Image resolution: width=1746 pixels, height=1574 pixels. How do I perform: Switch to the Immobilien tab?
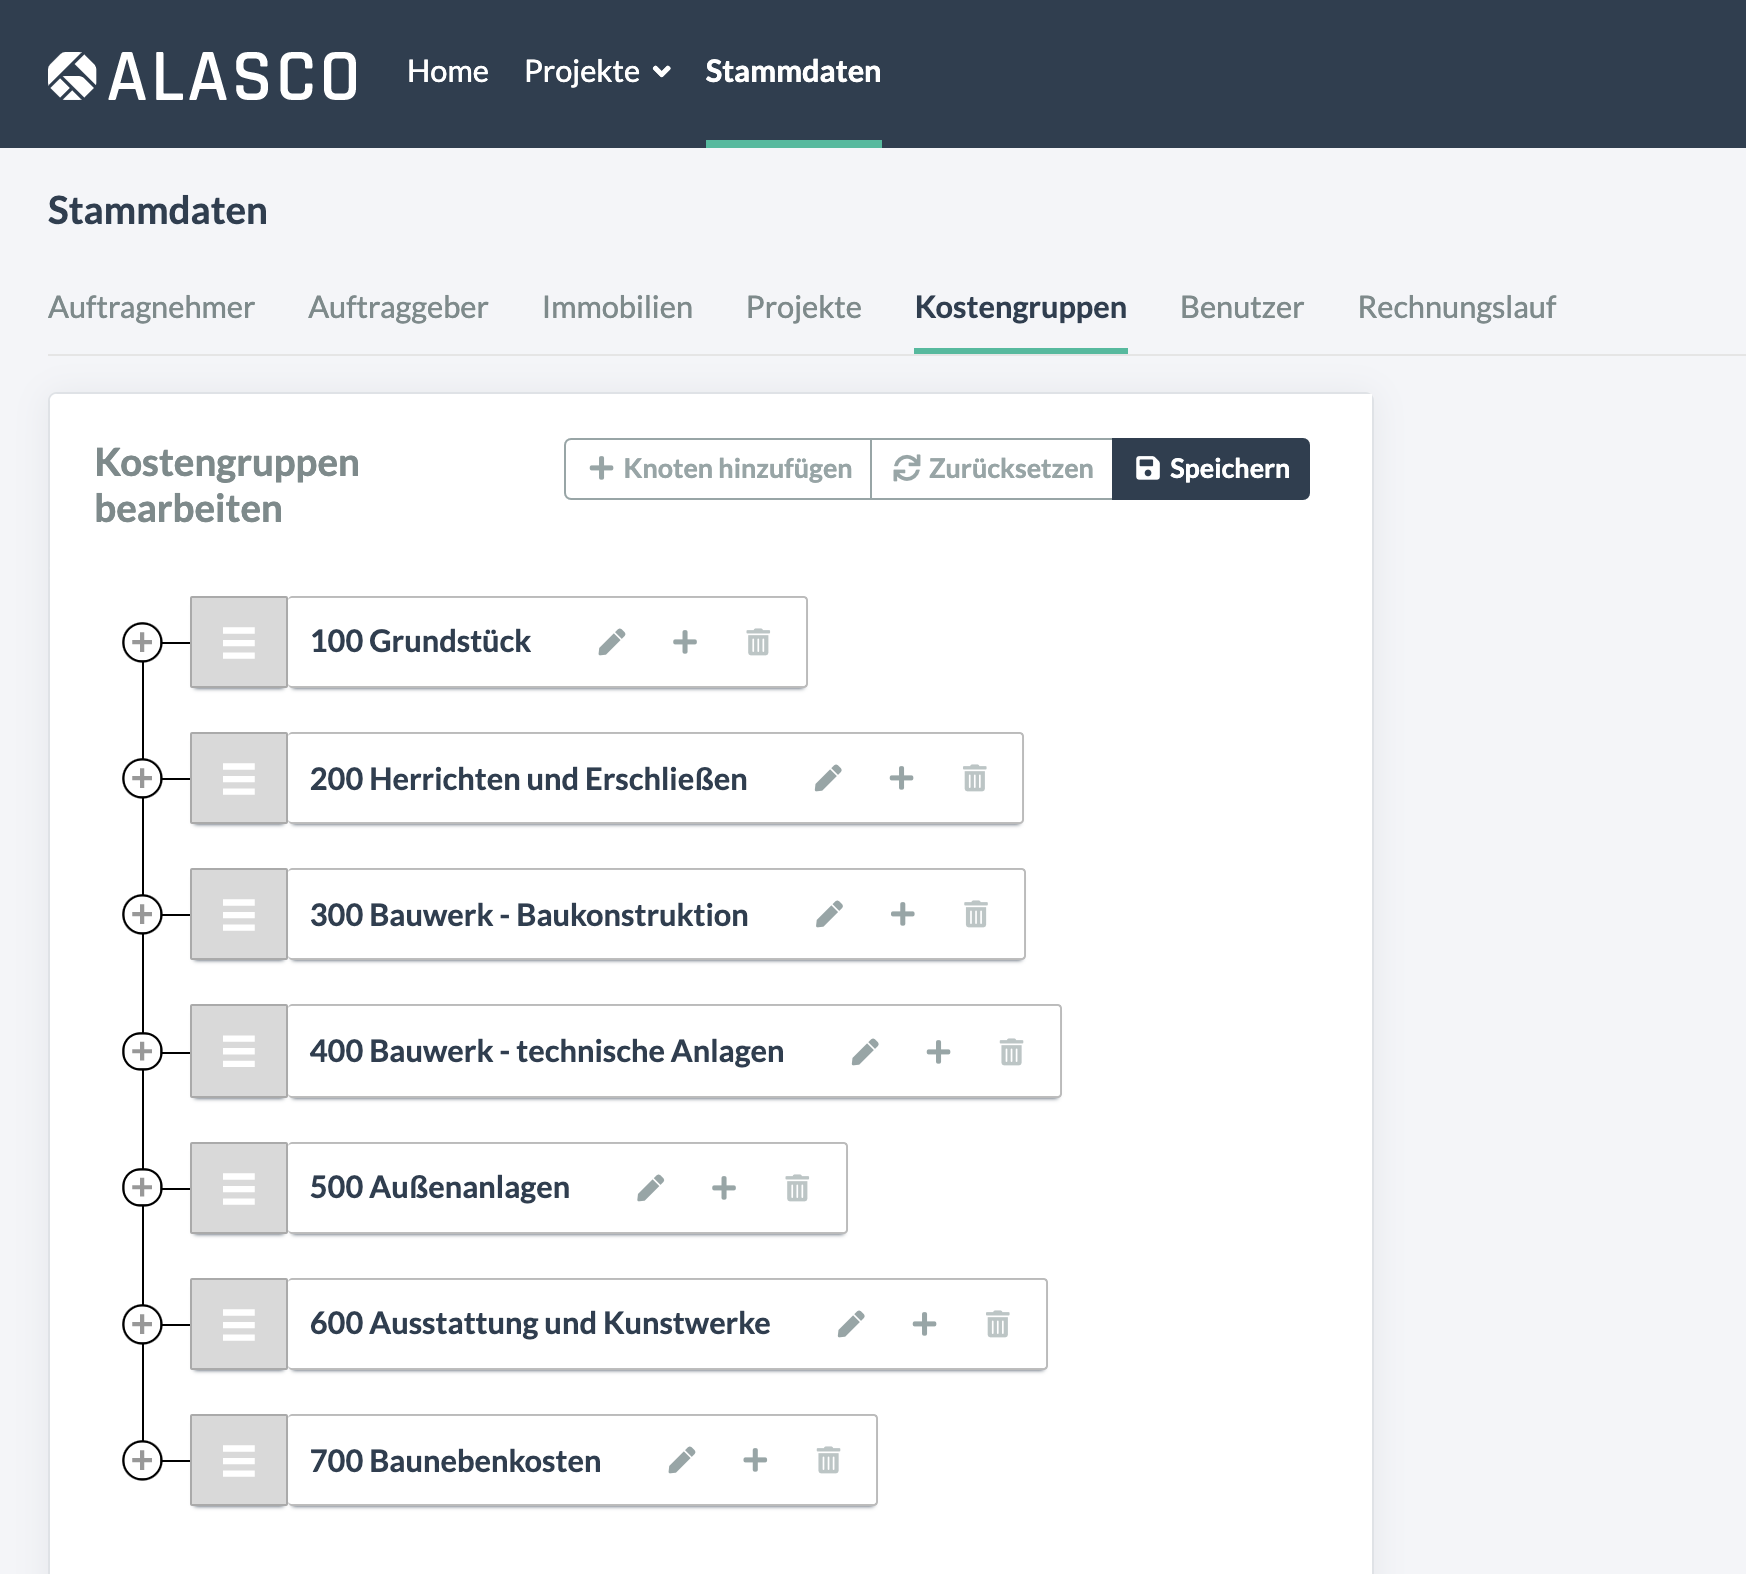pyautogui.click(x=617, y=307)
